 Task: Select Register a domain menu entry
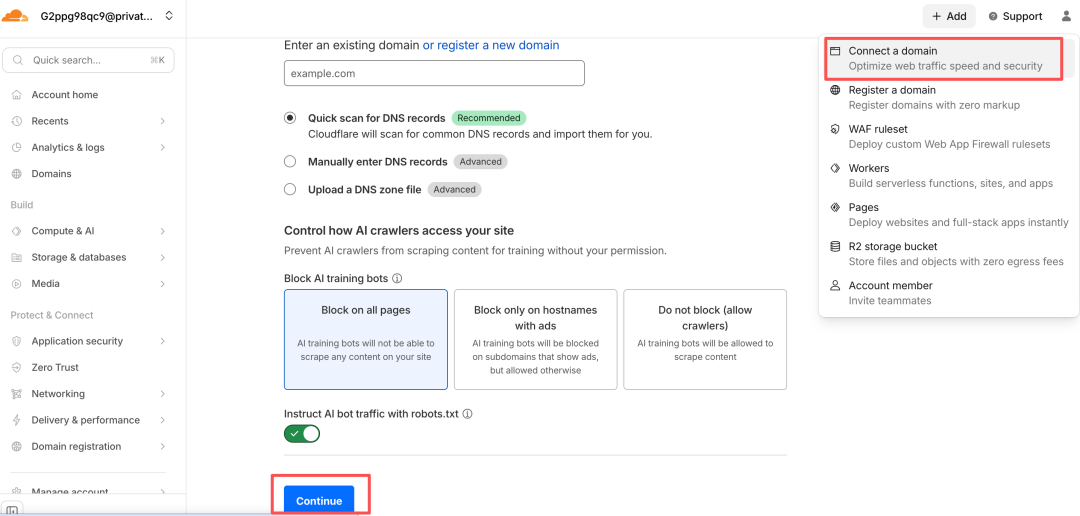948,97
